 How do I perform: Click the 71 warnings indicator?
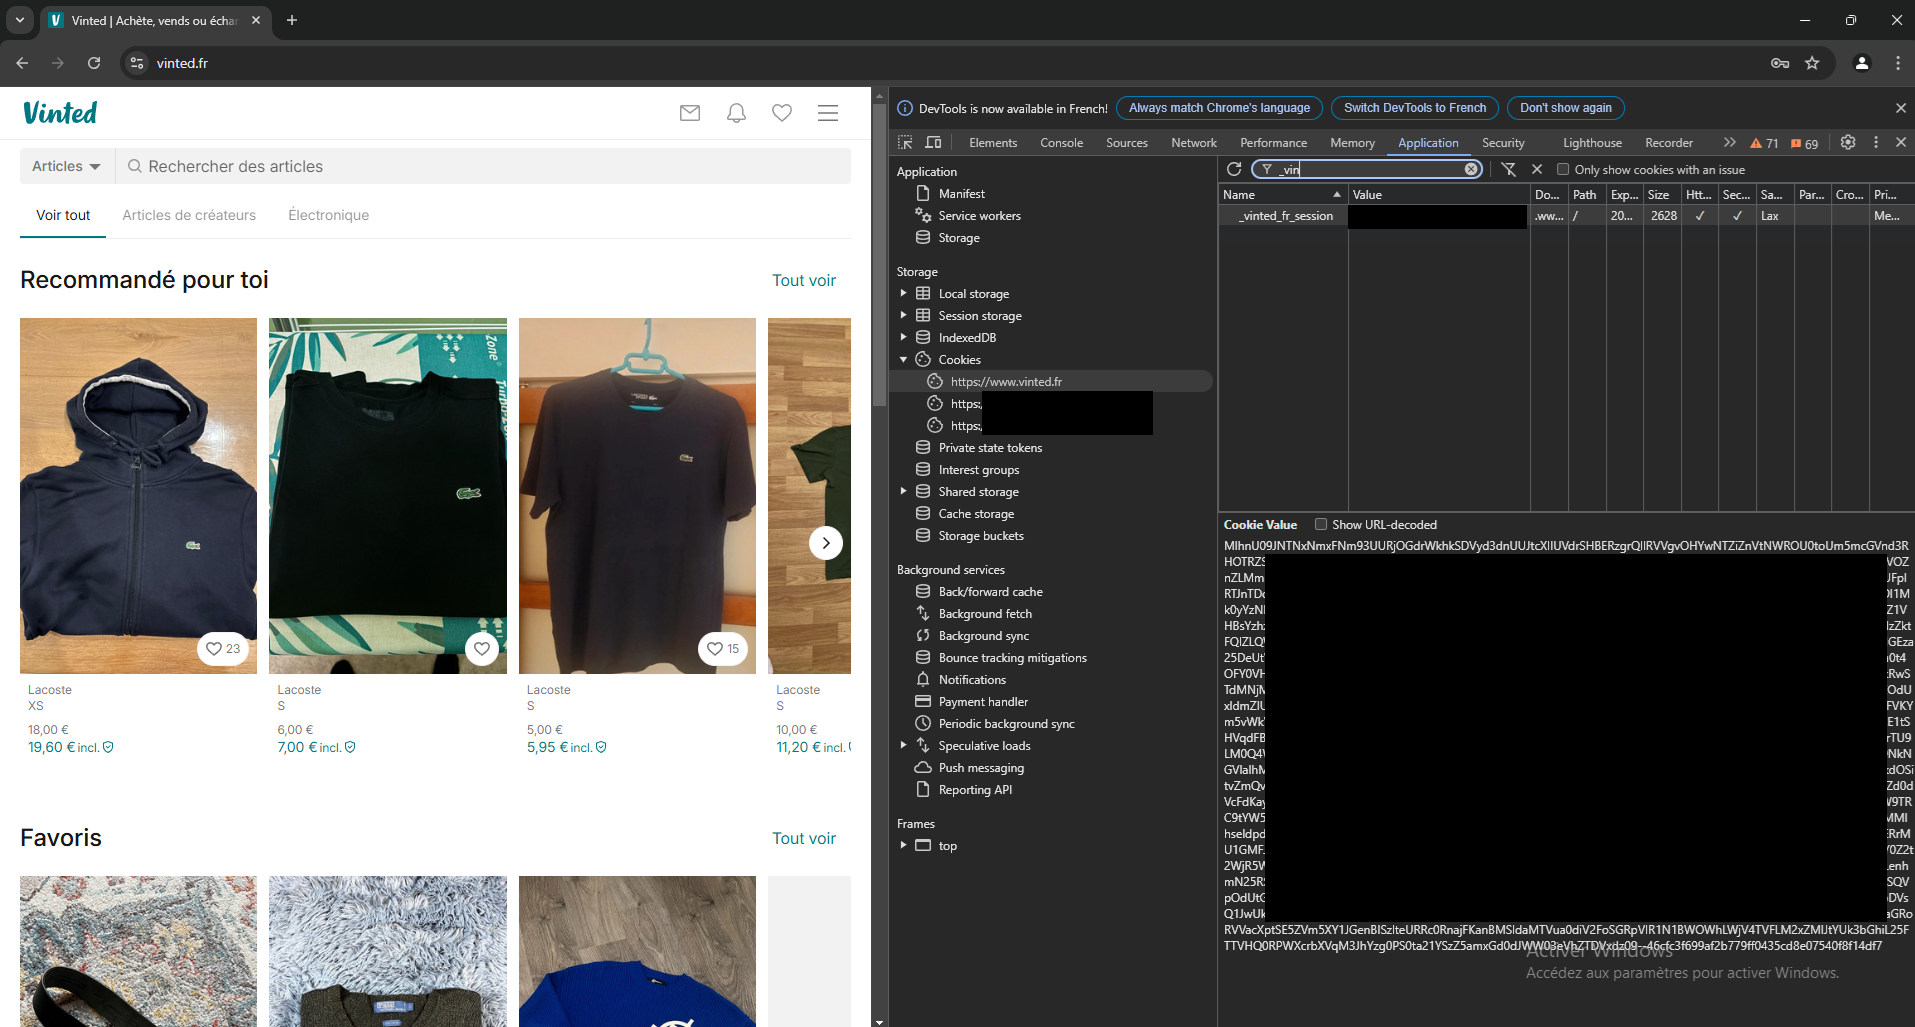coord(1764,143)
